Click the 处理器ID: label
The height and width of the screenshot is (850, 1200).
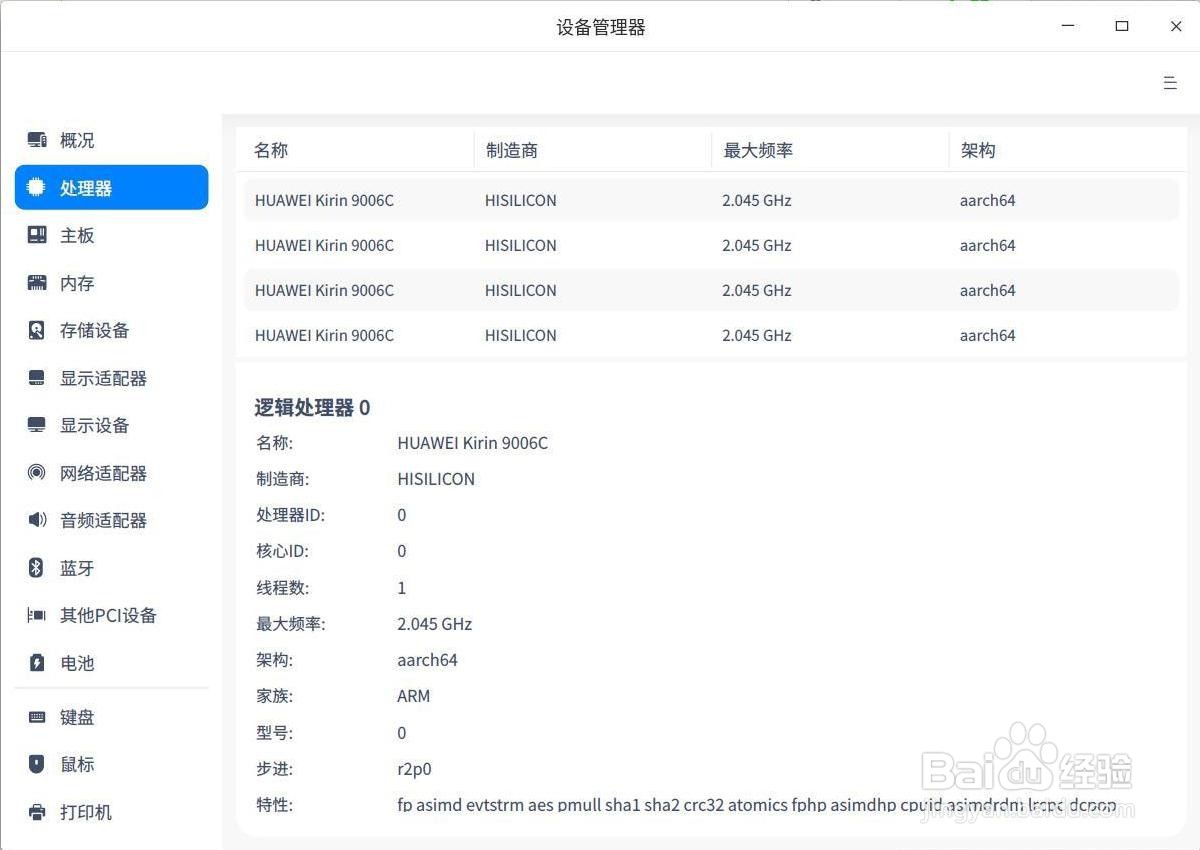(290, 515)
